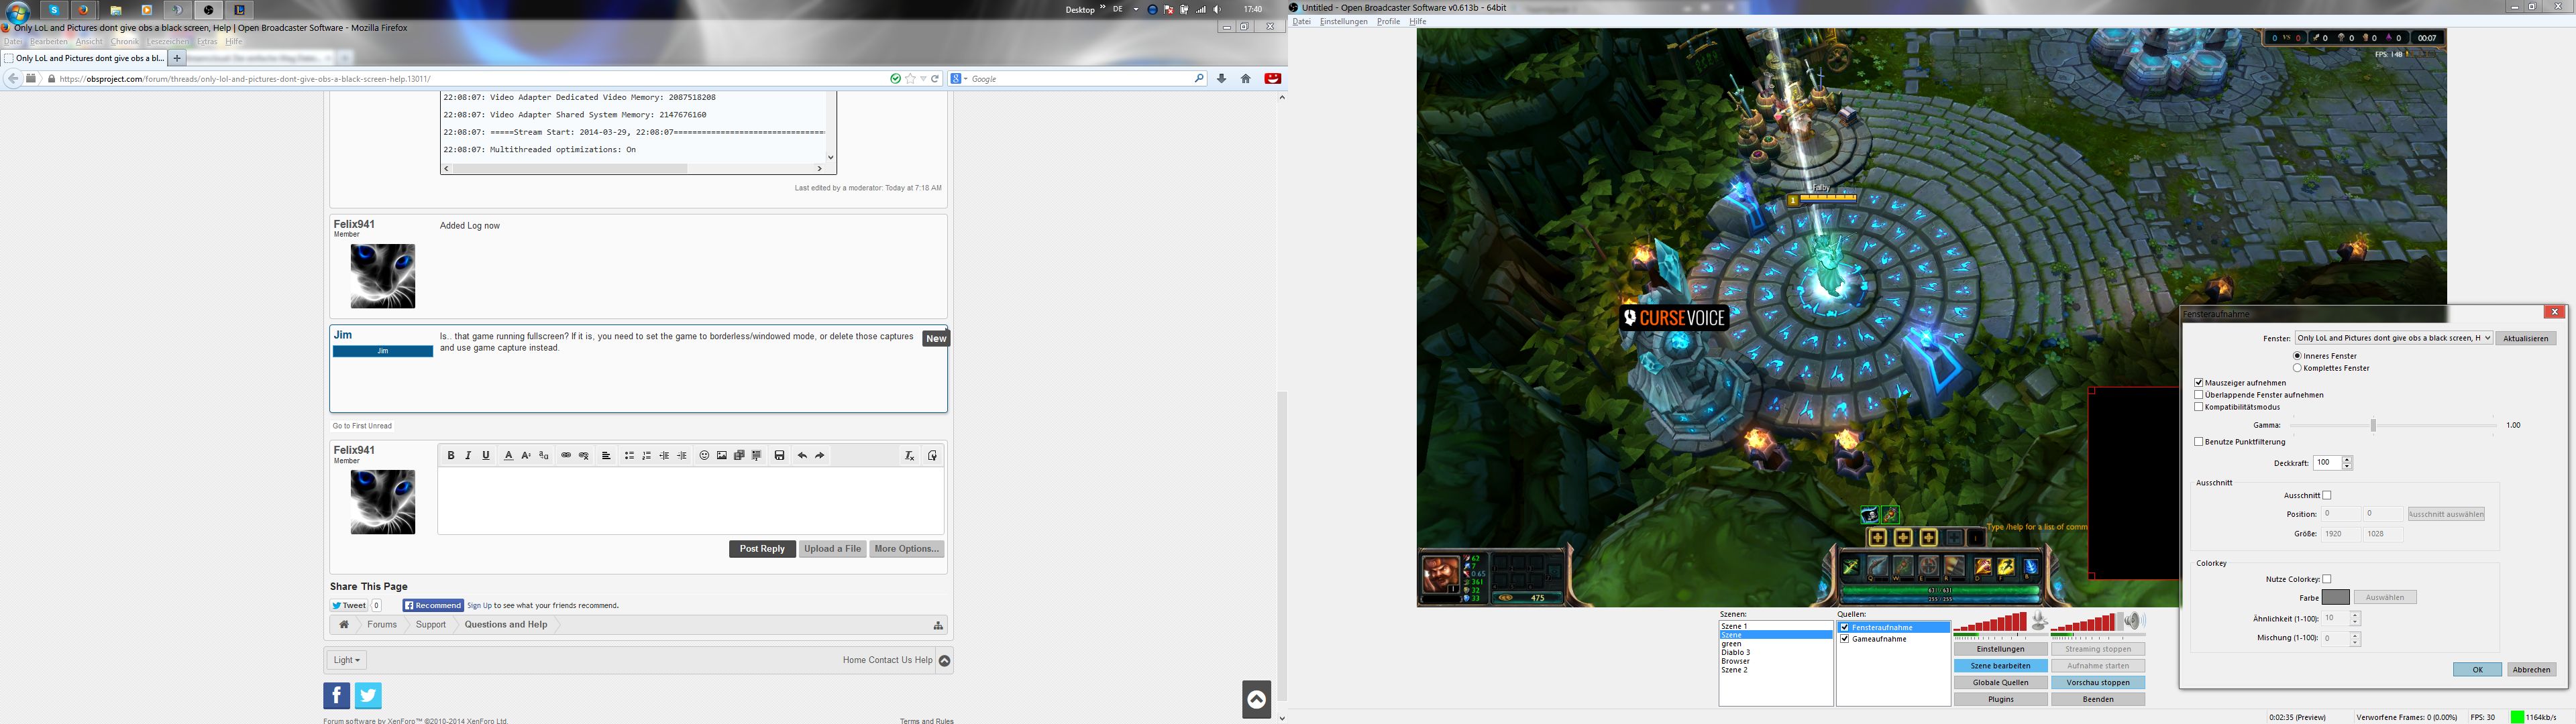Insert an unordered bullet list
This screenshot has width=2576, height=724.
coord(629,456)
